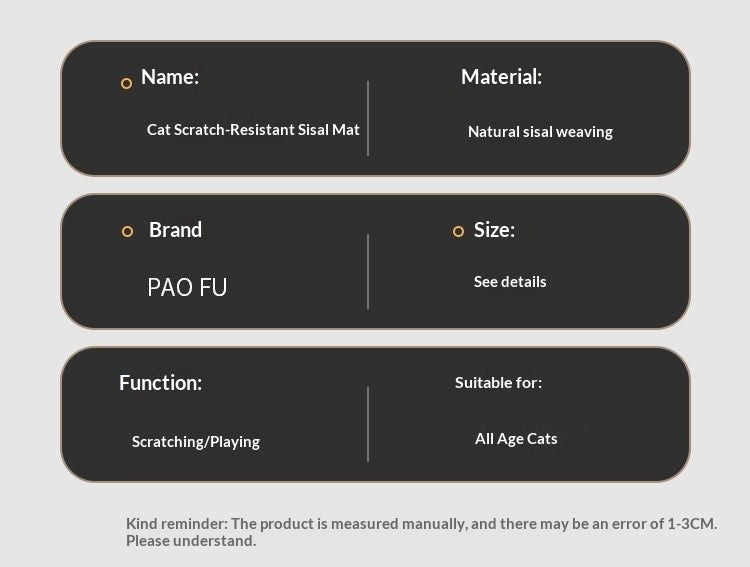Screen dimensions: 750x567
Task: Select the Scratching/Playing text
Action: pyautogui.click(x=196, y=442)
